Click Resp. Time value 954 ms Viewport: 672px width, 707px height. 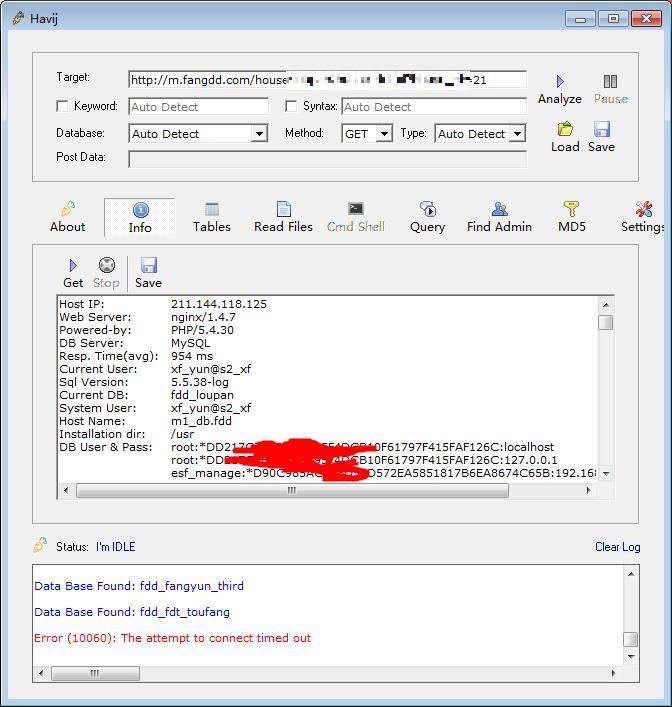[x=192, y=356]
